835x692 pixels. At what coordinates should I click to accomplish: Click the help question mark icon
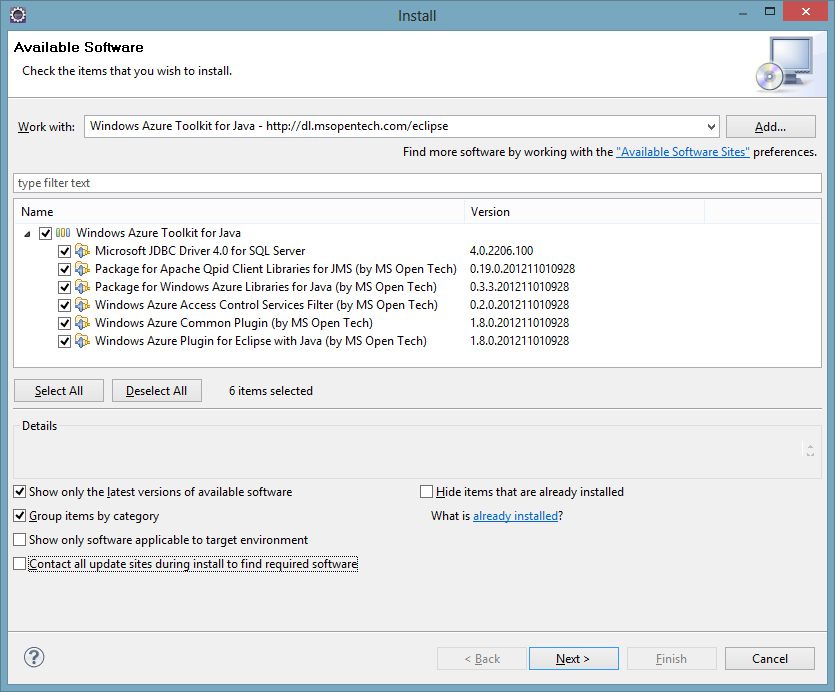click(x=34, y=657)
